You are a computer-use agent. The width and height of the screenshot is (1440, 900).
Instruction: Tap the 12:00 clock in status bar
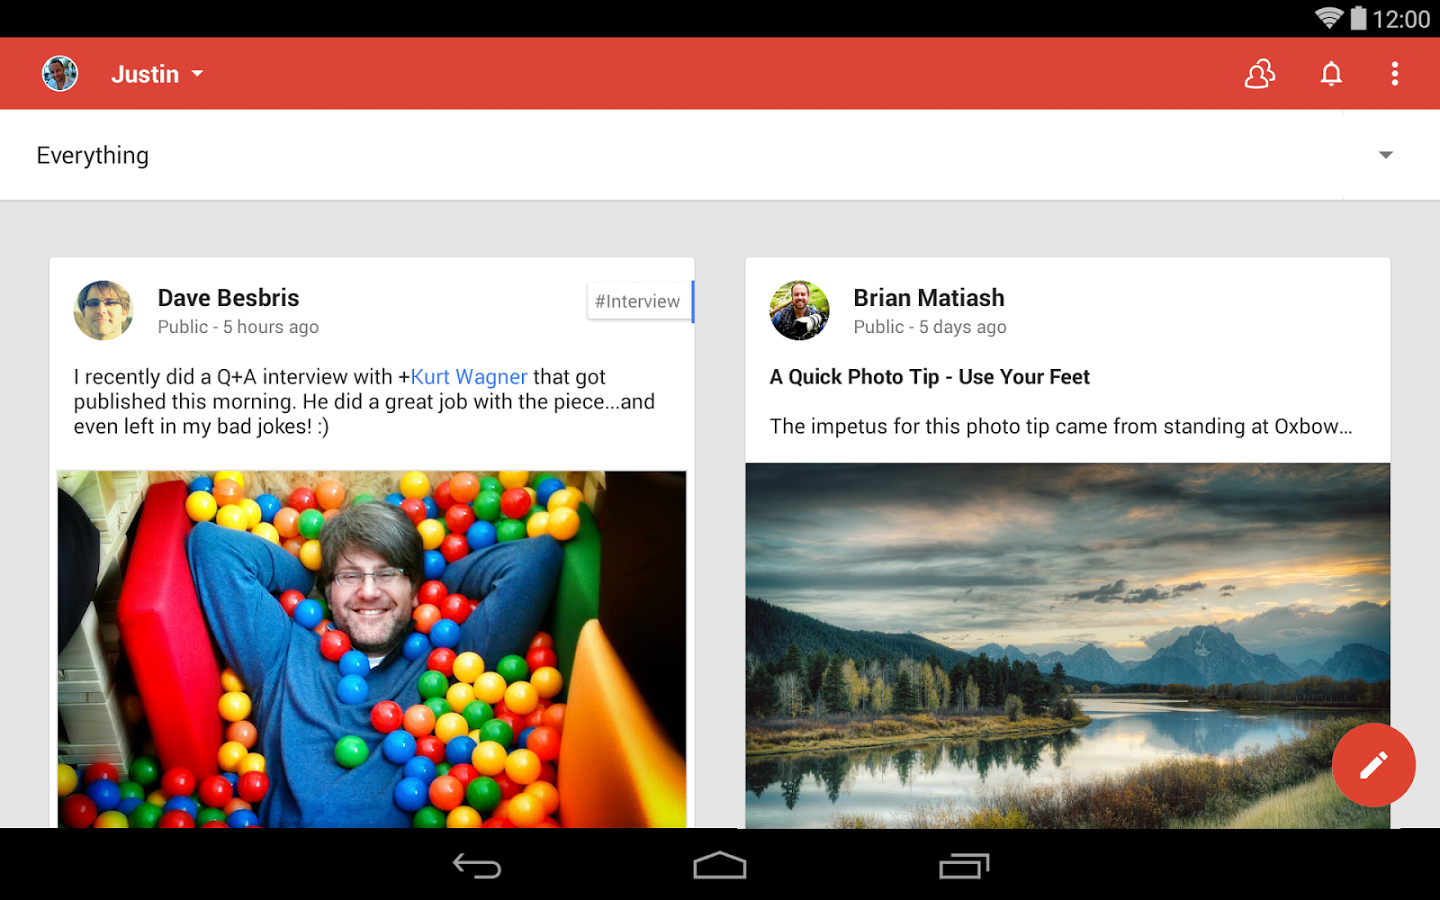(1401, 19)
